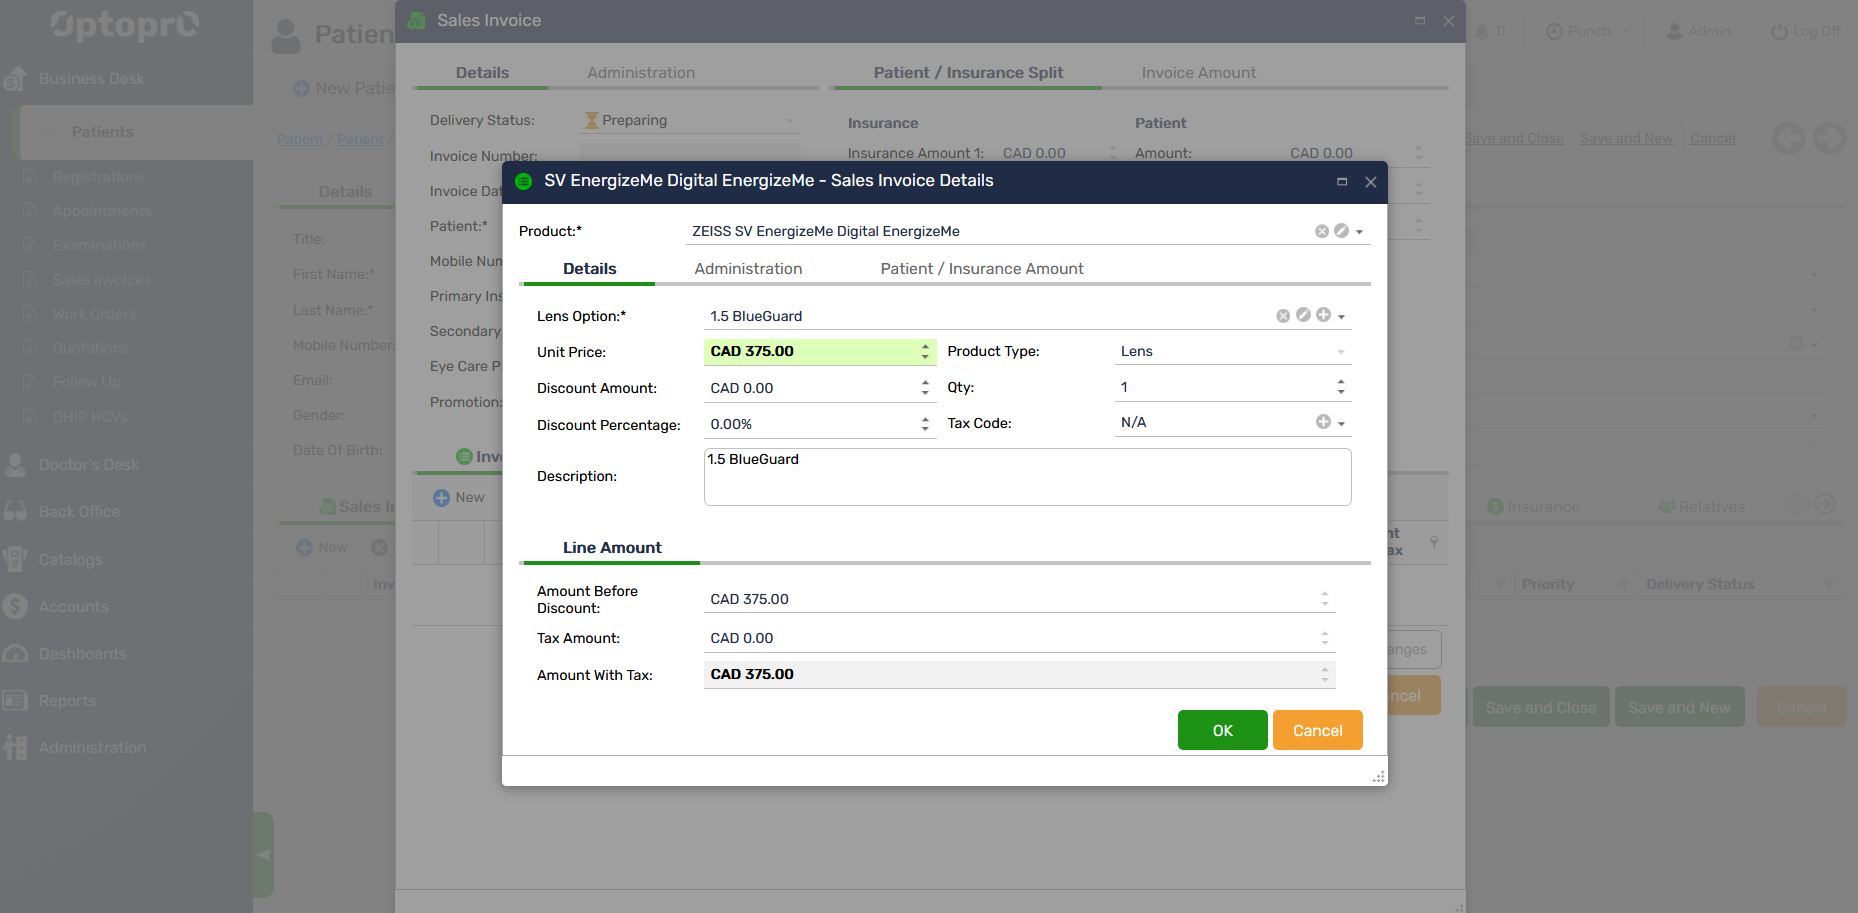Screen dimensions: 1858x913
Task: Focus the Unit Price field
Action: click(810, 352)
